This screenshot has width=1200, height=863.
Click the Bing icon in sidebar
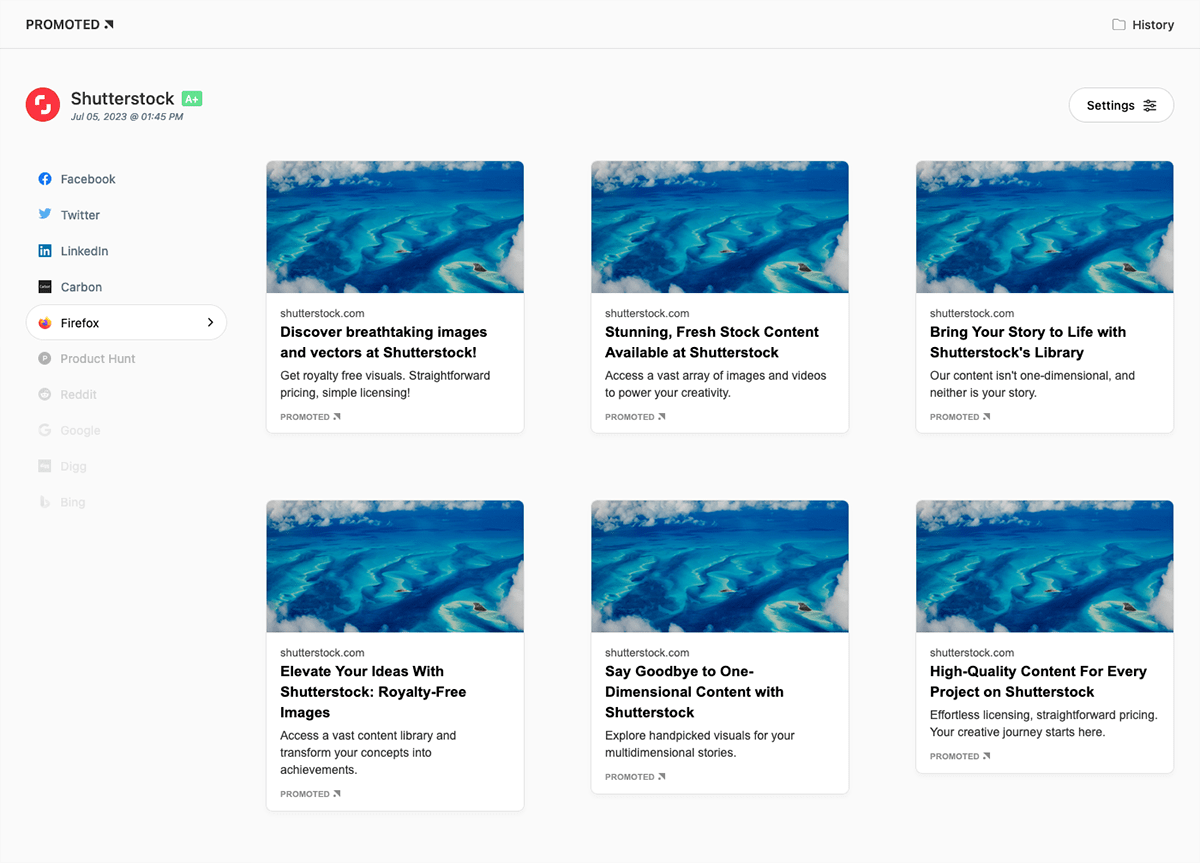point(45,502)
